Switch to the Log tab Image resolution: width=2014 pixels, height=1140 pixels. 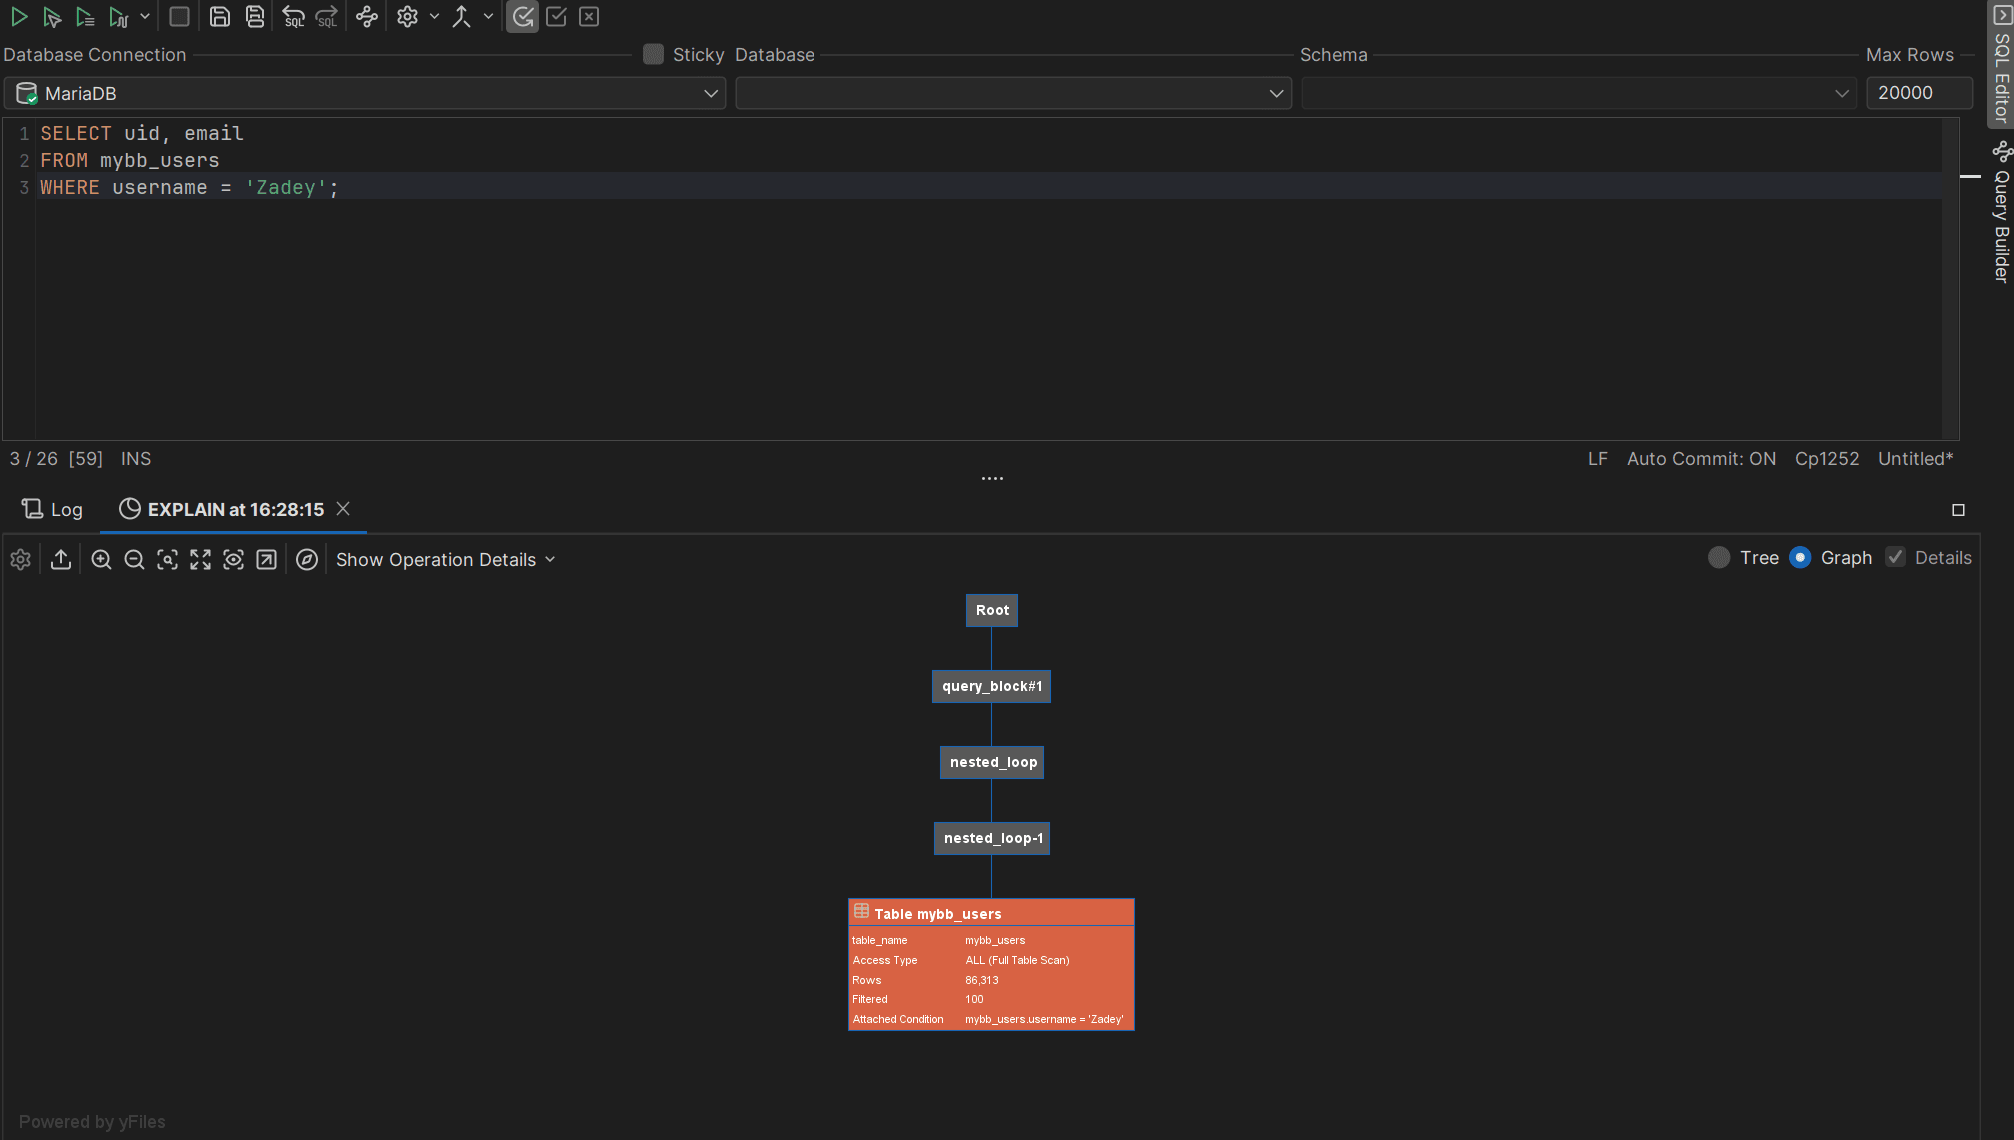(52, 509)
